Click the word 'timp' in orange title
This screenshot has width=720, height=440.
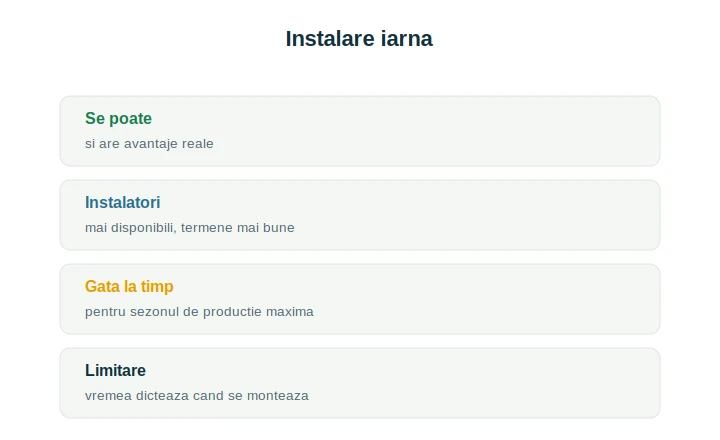(x=157, y=287)
